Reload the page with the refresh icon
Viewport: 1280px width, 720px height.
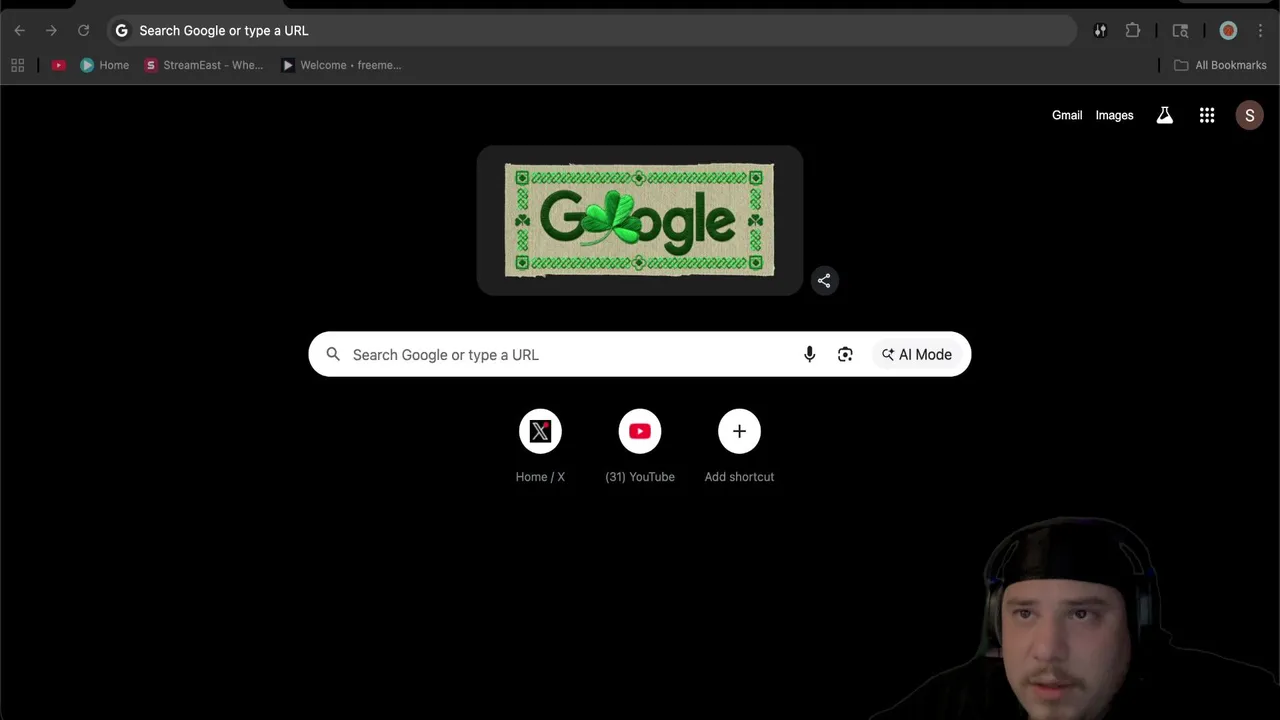tap(83, 31)
